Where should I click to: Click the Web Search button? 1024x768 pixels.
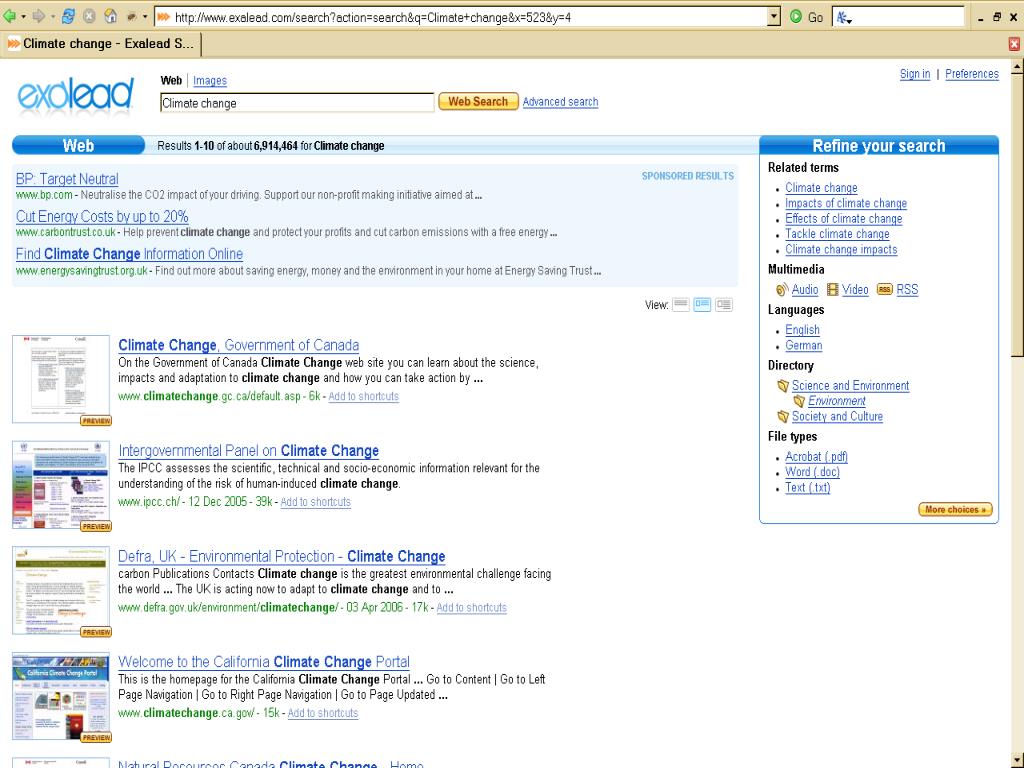(x=478, y=101)
